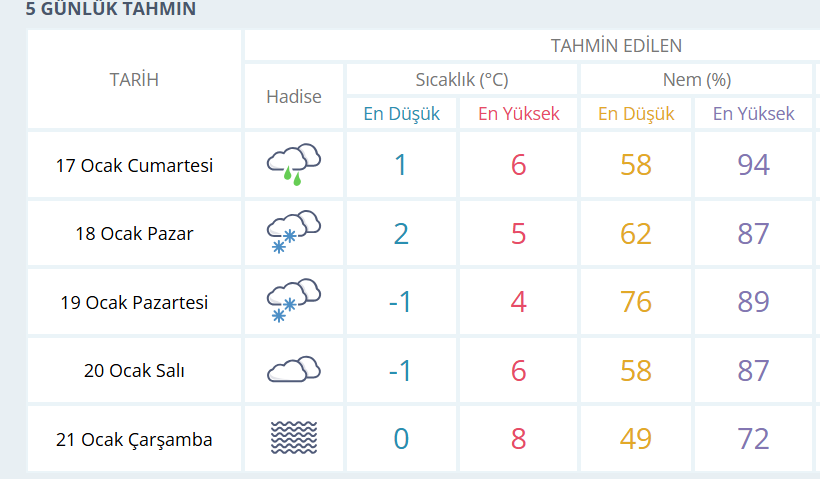Click the TARİH column header
This screenshot has height=479, width=820.
tap(134, 80)
